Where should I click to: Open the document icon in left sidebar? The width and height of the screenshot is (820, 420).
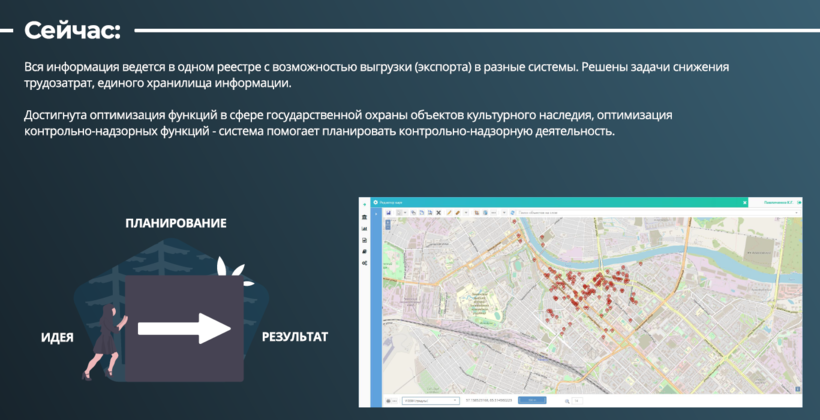364,240
